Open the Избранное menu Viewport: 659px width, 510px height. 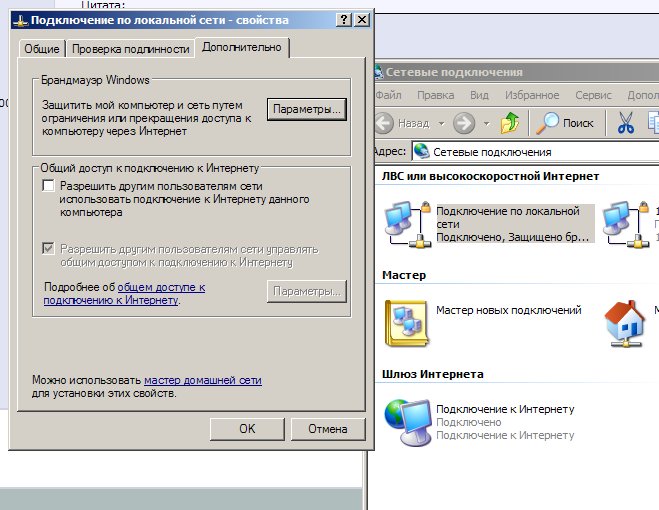[532, 95]
